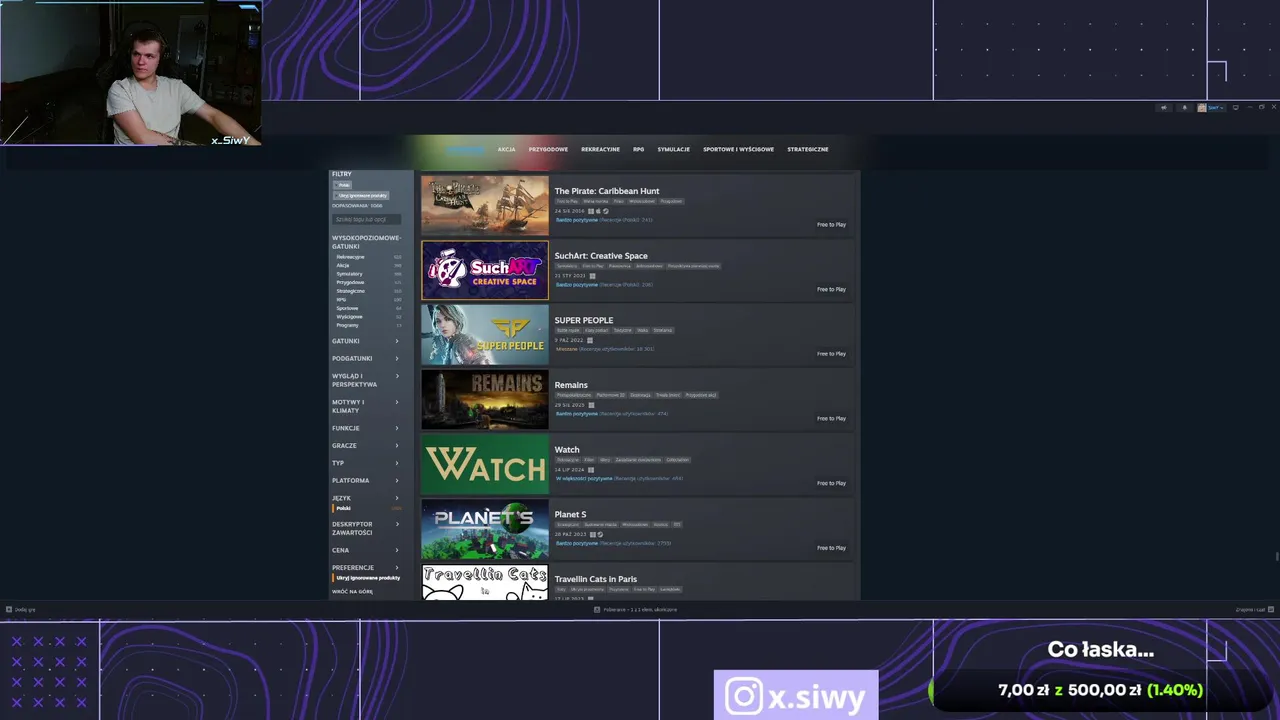Click Free to Play on Remains row
Viewport: 1280px width, 720px height.
(831, 418)
